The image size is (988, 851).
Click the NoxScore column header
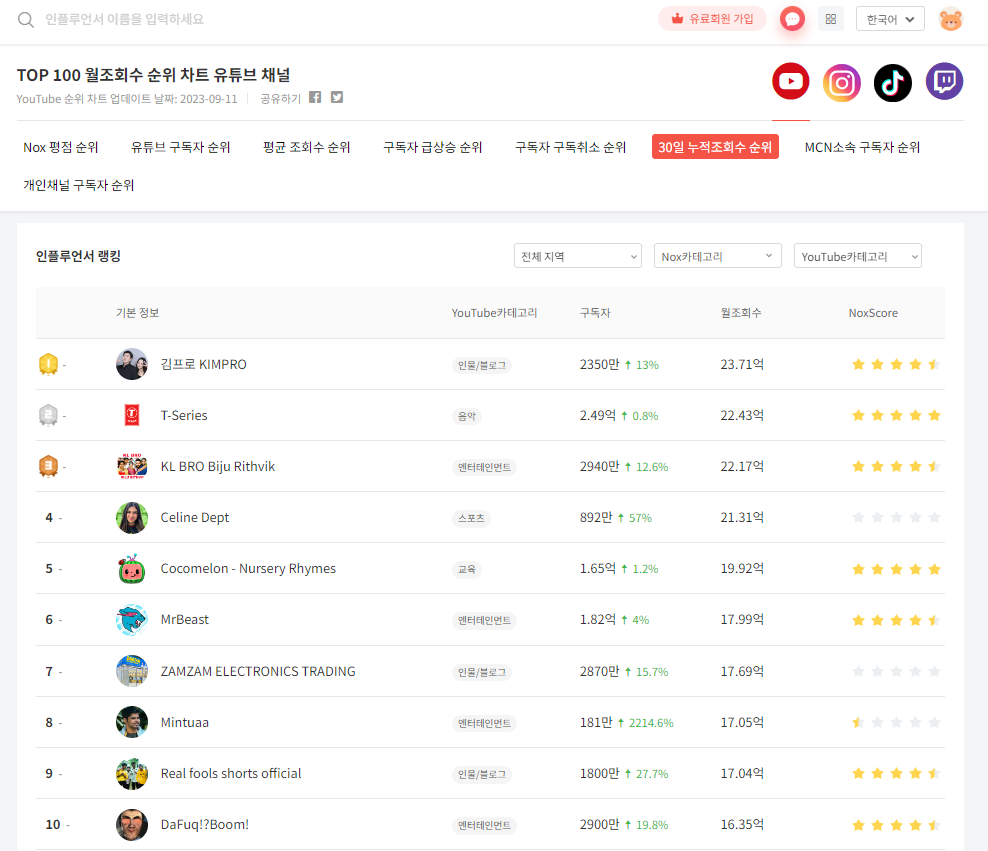click(x=873, y=313)
